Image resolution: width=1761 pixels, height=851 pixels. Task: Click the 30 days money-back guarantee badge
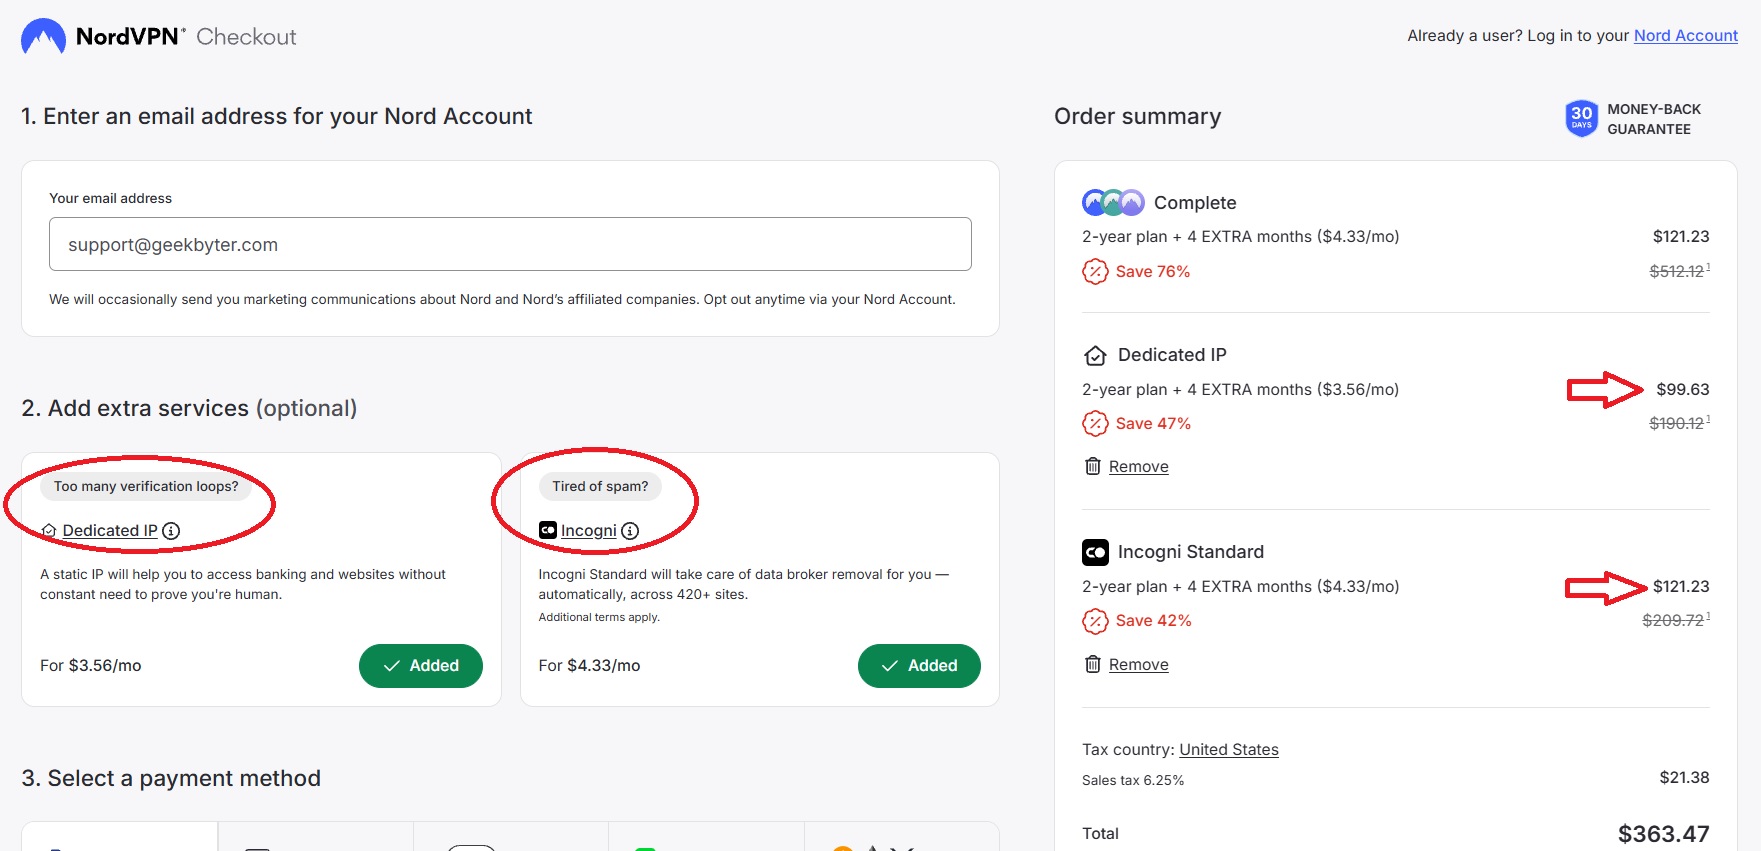tap(1633, 119)
